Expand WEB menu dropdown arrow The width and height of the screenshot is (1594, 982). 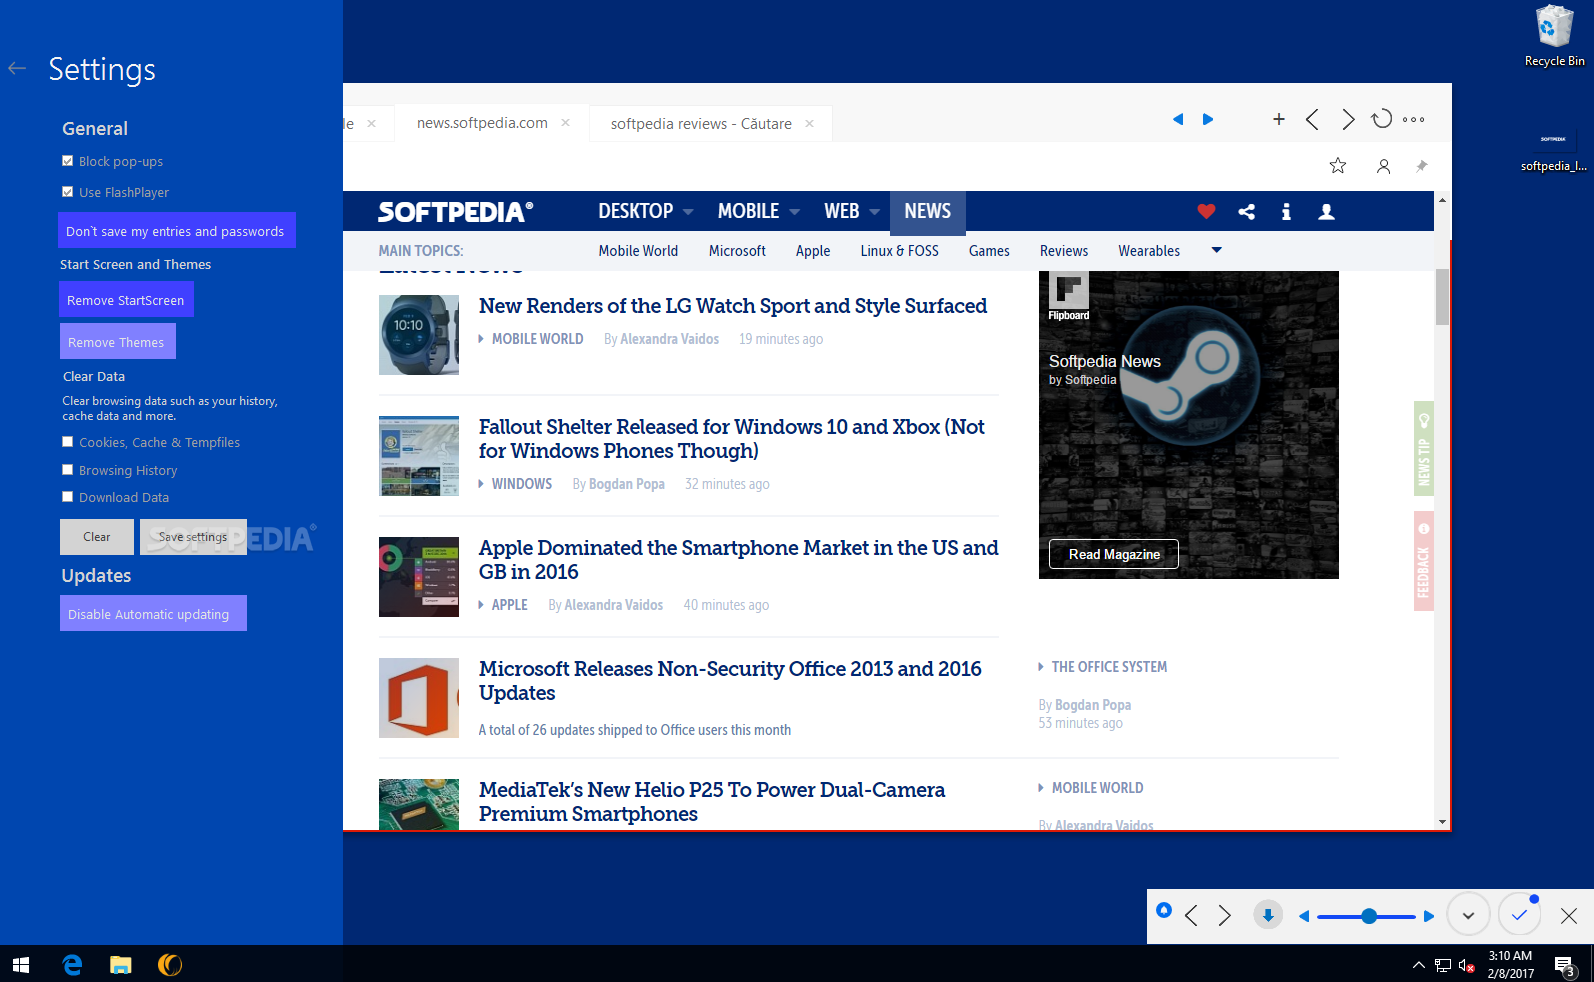(x=874, y=212)
